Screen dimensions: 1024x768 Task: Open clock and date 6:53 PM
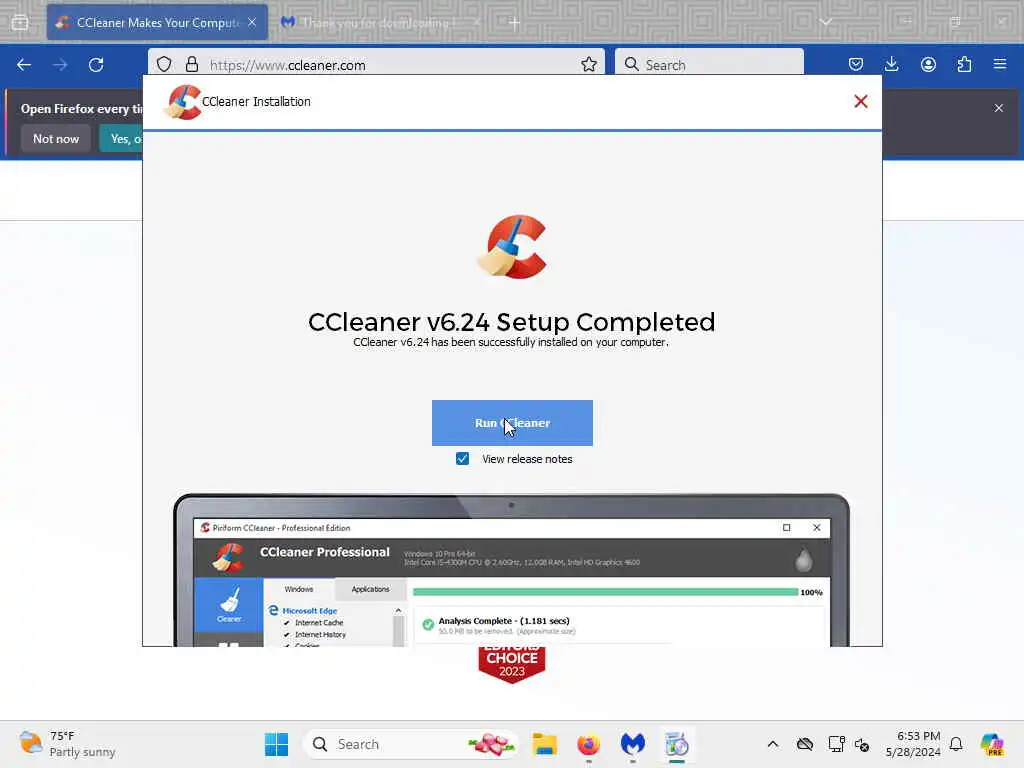pos(913,744)
